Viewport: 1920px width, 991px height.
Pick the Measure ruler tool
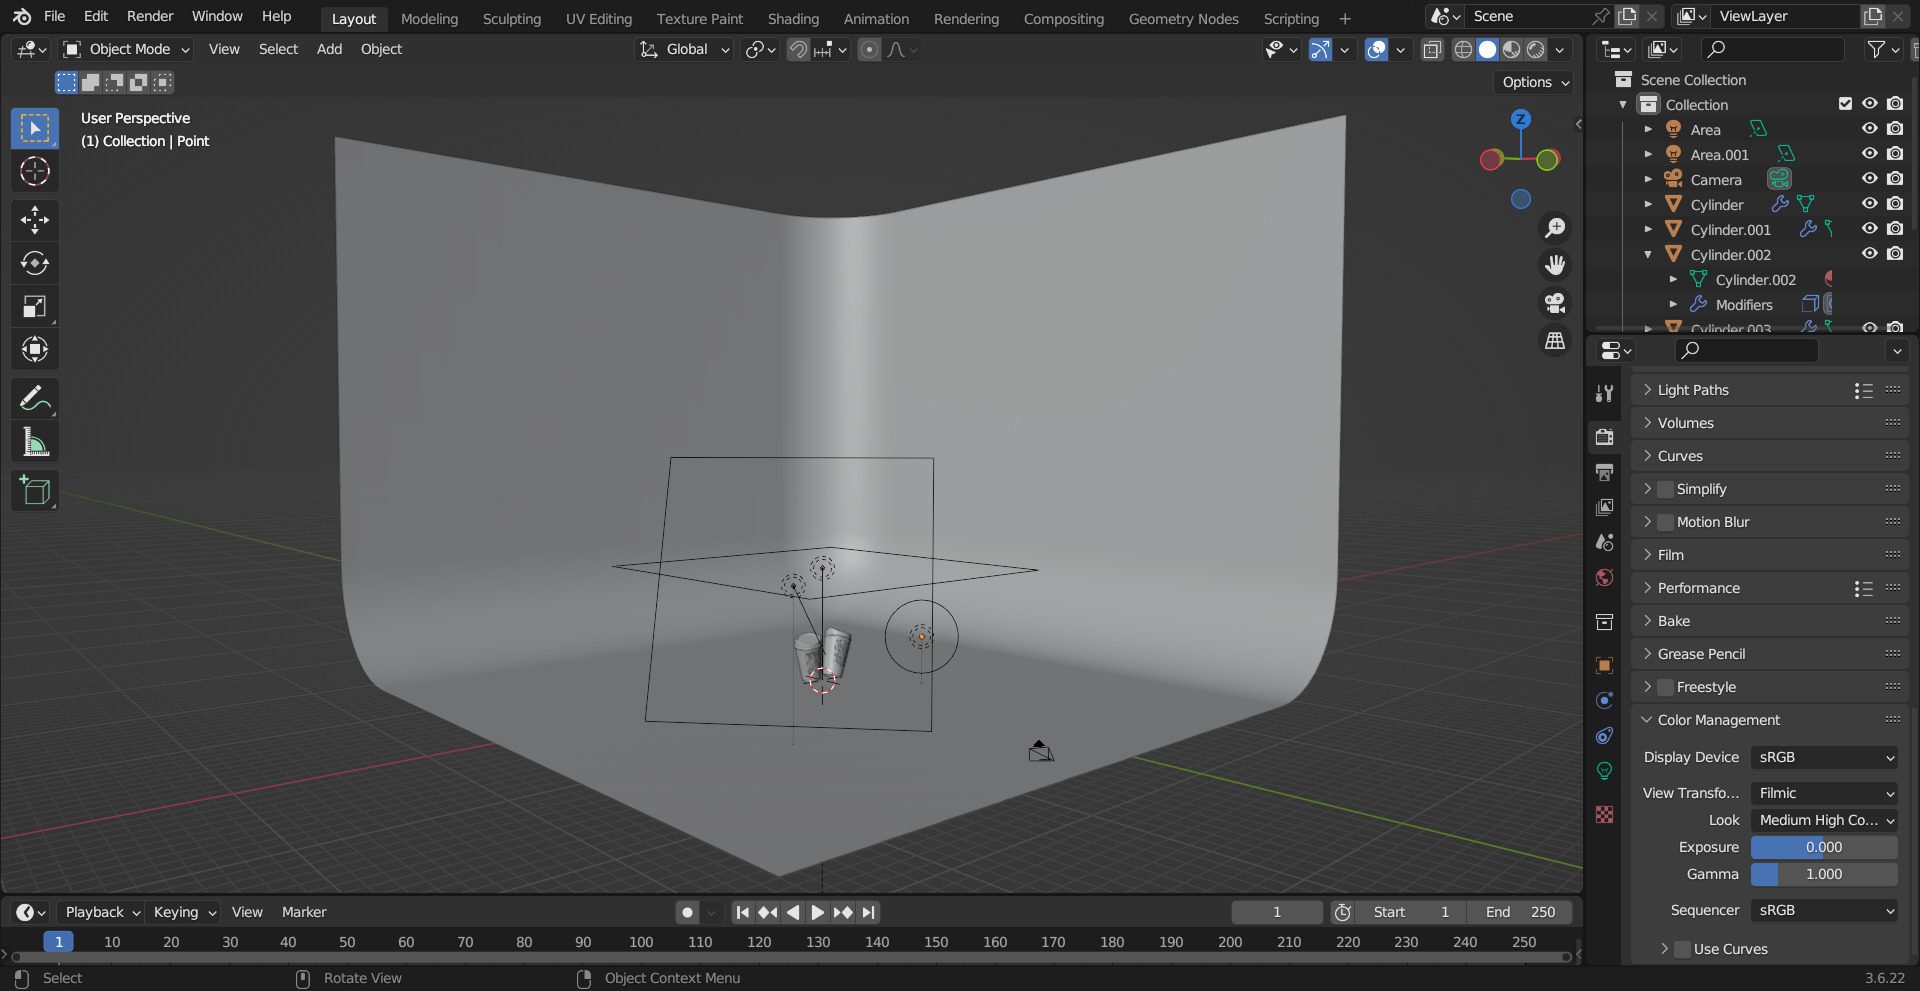click(x=35, y=442)
